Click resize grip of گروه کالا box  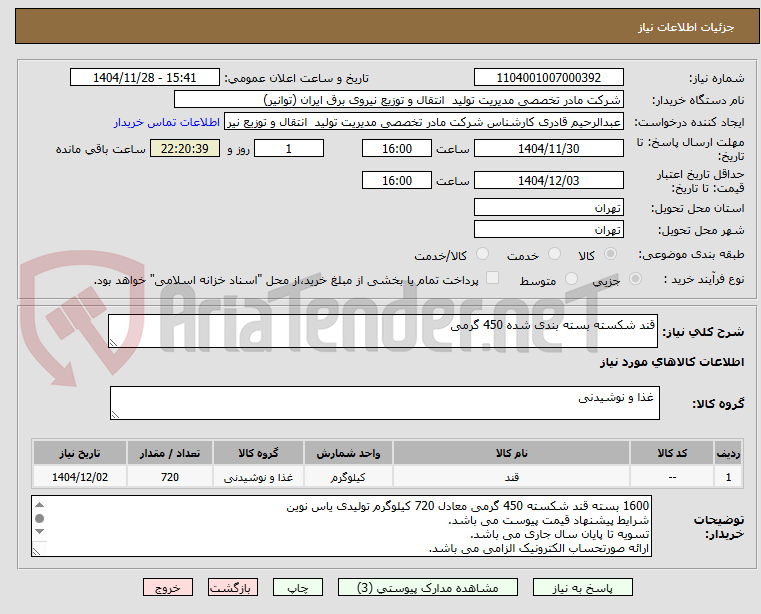115,415
